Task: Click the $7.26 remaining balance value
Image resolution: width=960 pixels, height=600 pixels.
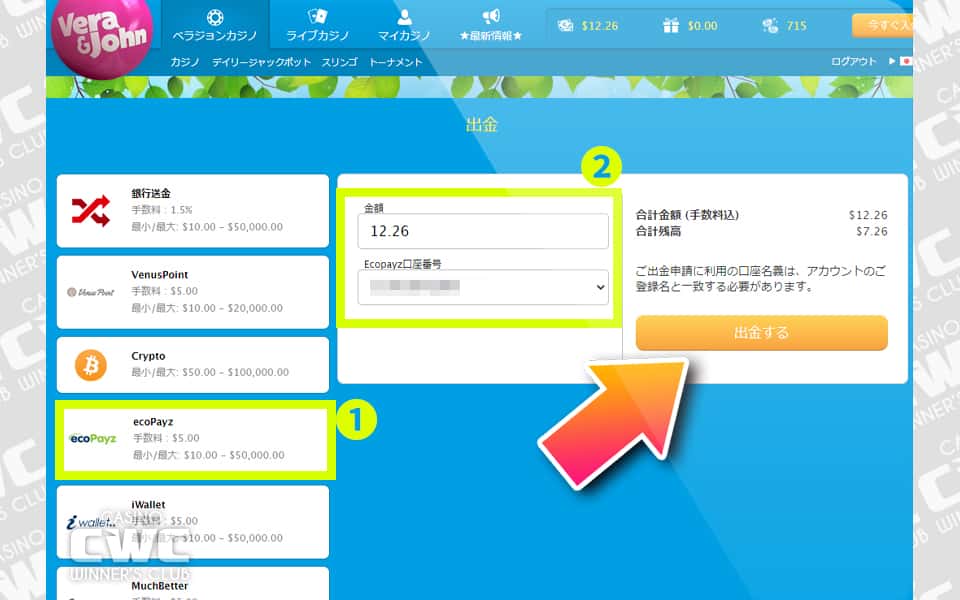Action: point(872,231)
